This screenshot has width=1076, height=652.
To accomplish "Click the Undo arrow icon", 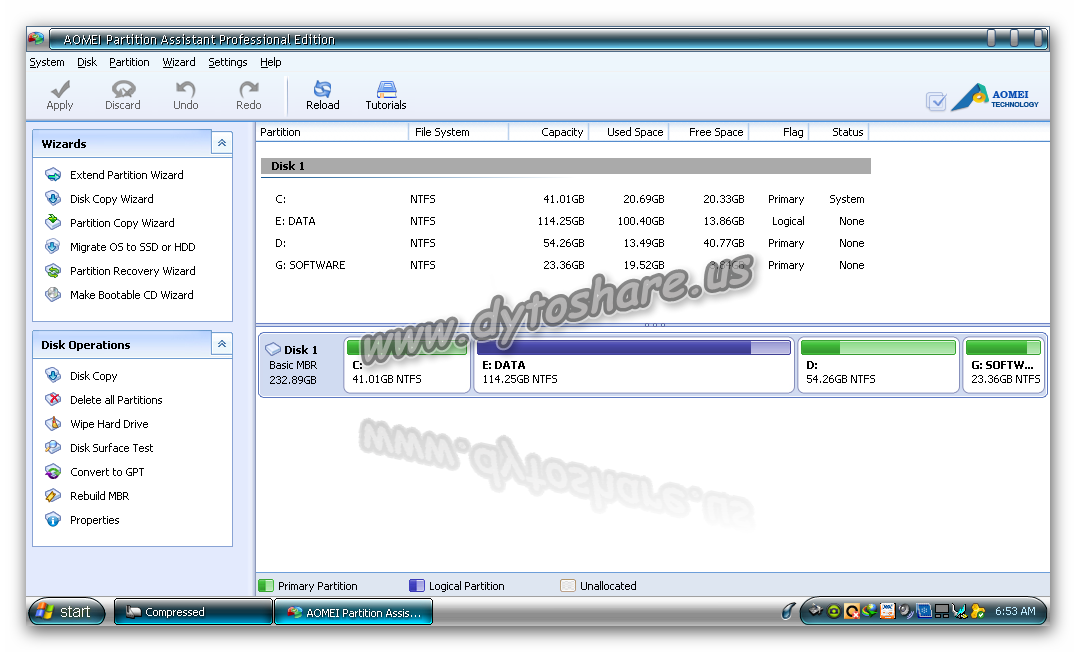I will [185, 89].
